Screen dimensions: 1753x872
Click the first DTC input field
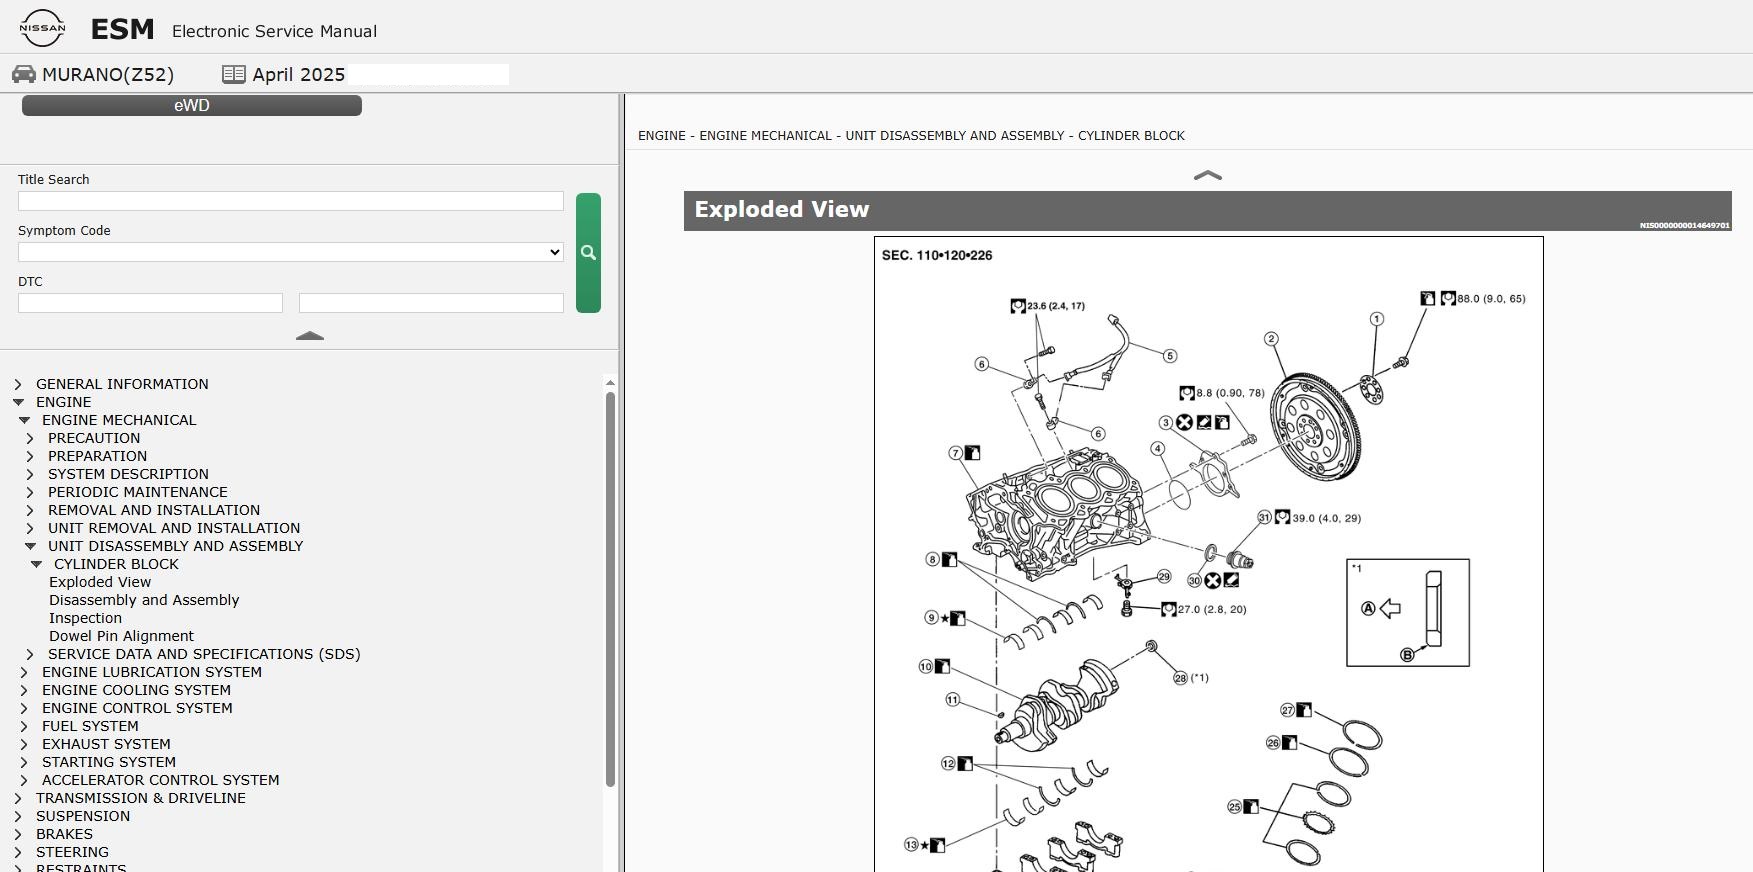[150, 303]
